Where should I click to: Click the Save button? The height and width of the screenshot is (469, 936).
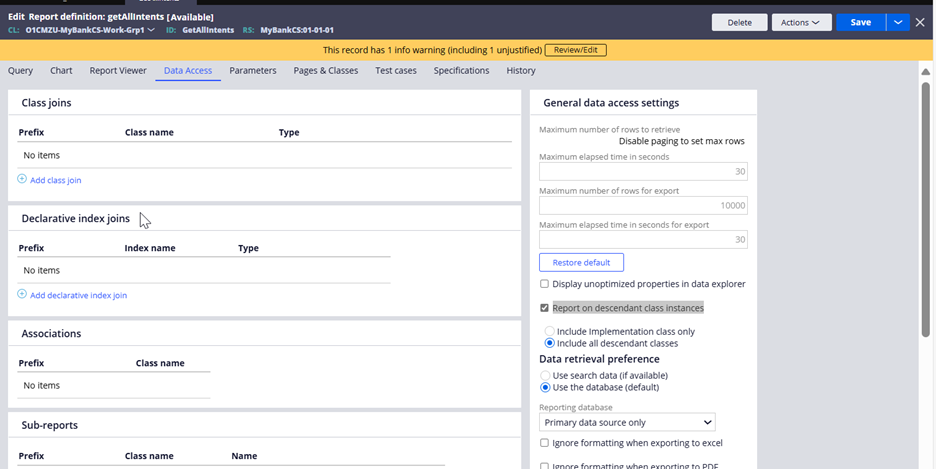(860, 22)
